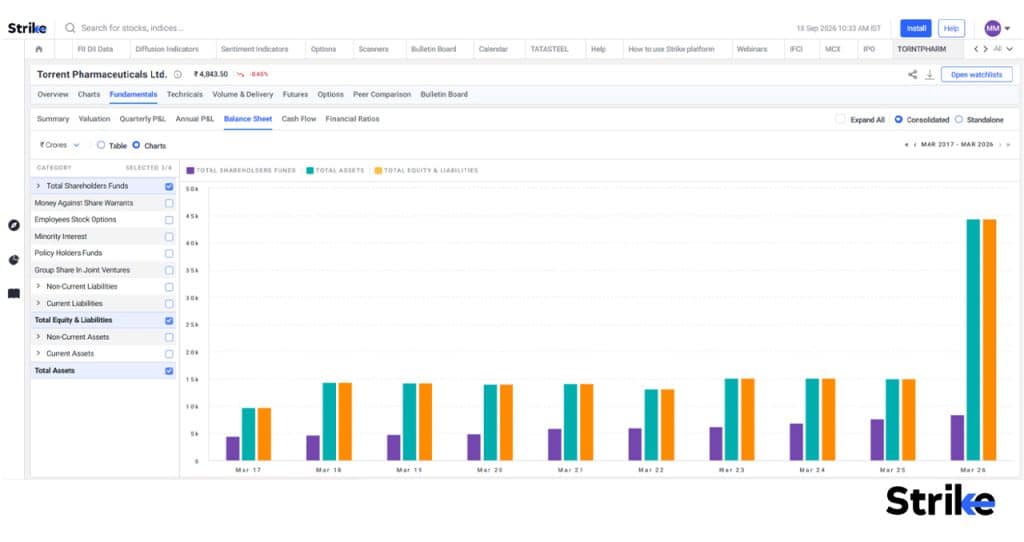Check Employees Stock Options checkbox

click(169, 220)
